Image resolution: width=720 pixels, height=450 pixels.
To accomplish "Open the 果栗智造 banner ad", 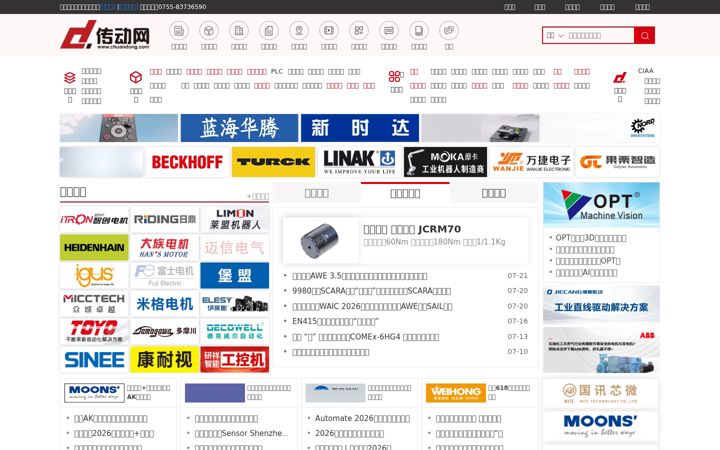I will point(618,162).
